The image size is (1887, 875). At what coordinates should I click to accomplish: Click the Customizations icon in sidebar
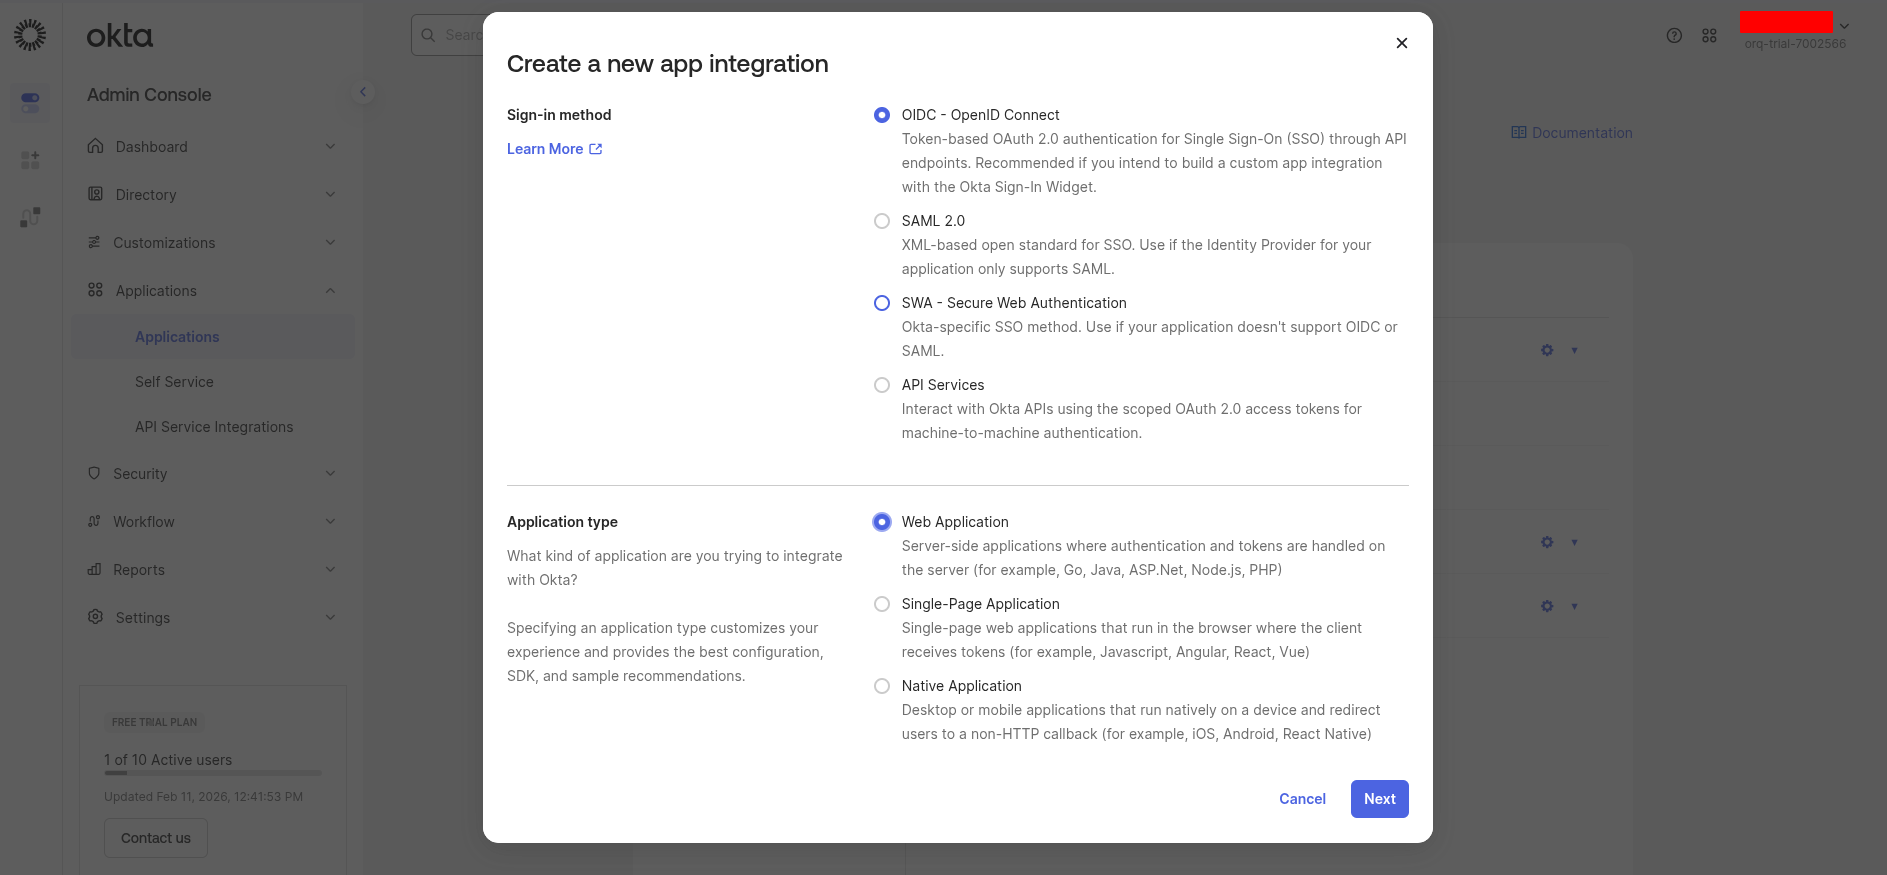94,242
